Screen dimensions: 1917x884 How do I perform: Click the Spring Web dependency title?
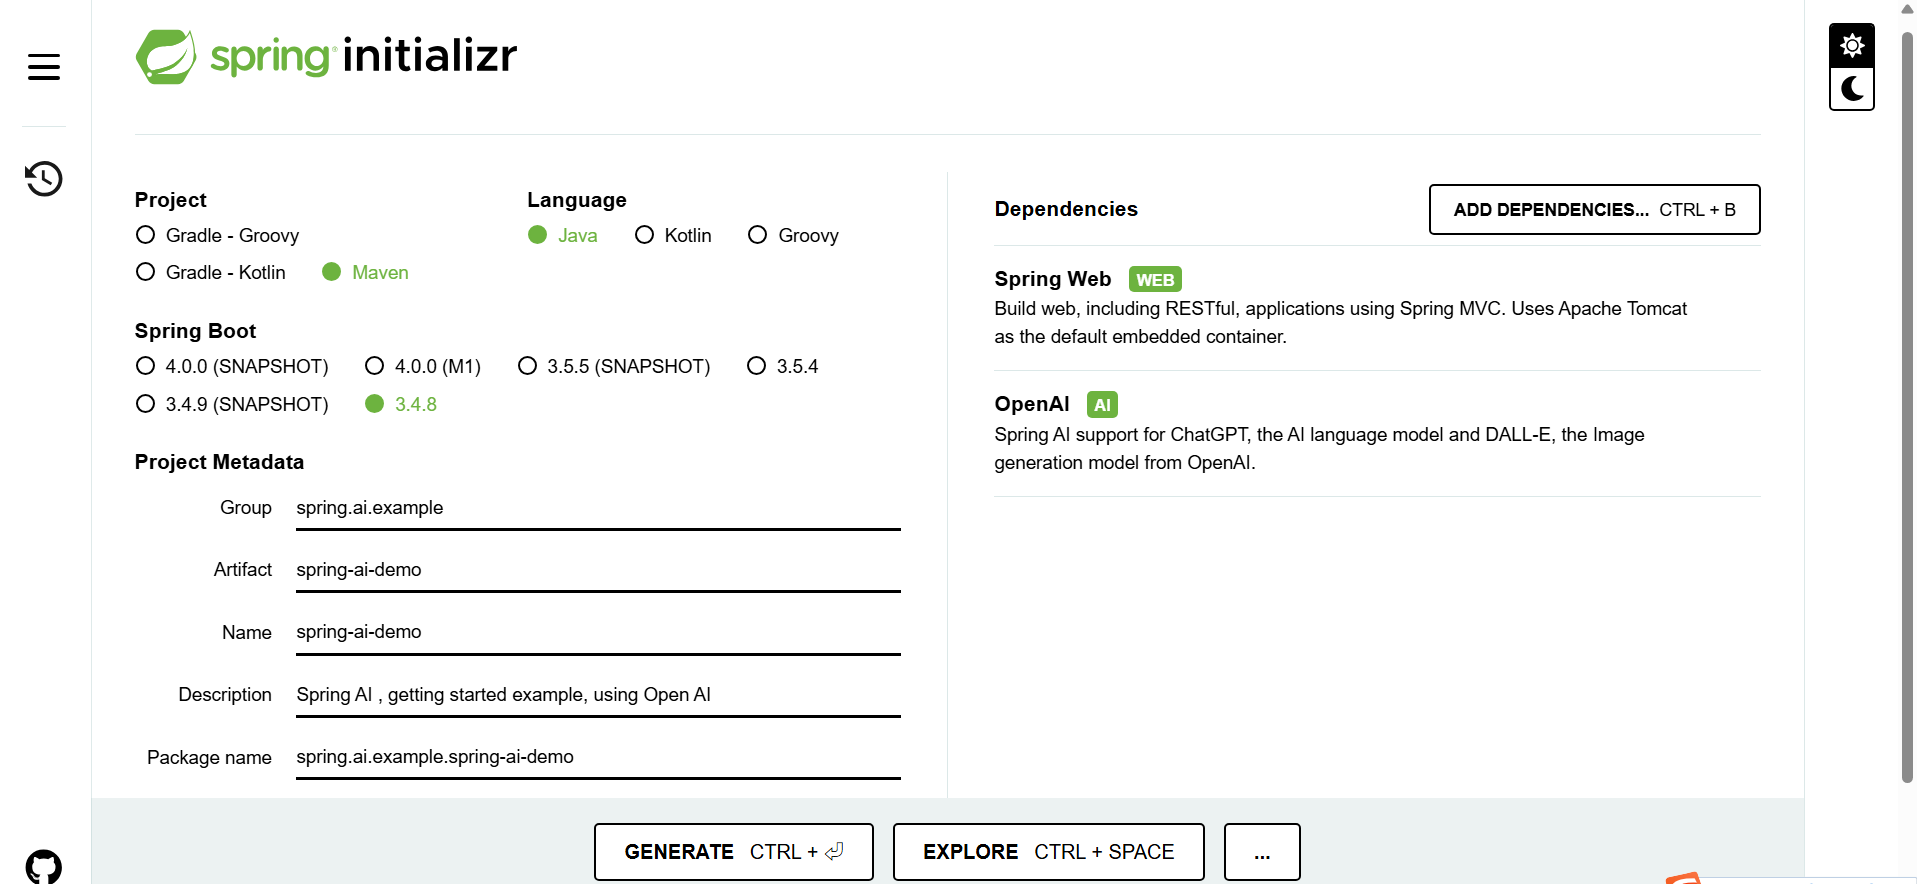point(1052,279)
